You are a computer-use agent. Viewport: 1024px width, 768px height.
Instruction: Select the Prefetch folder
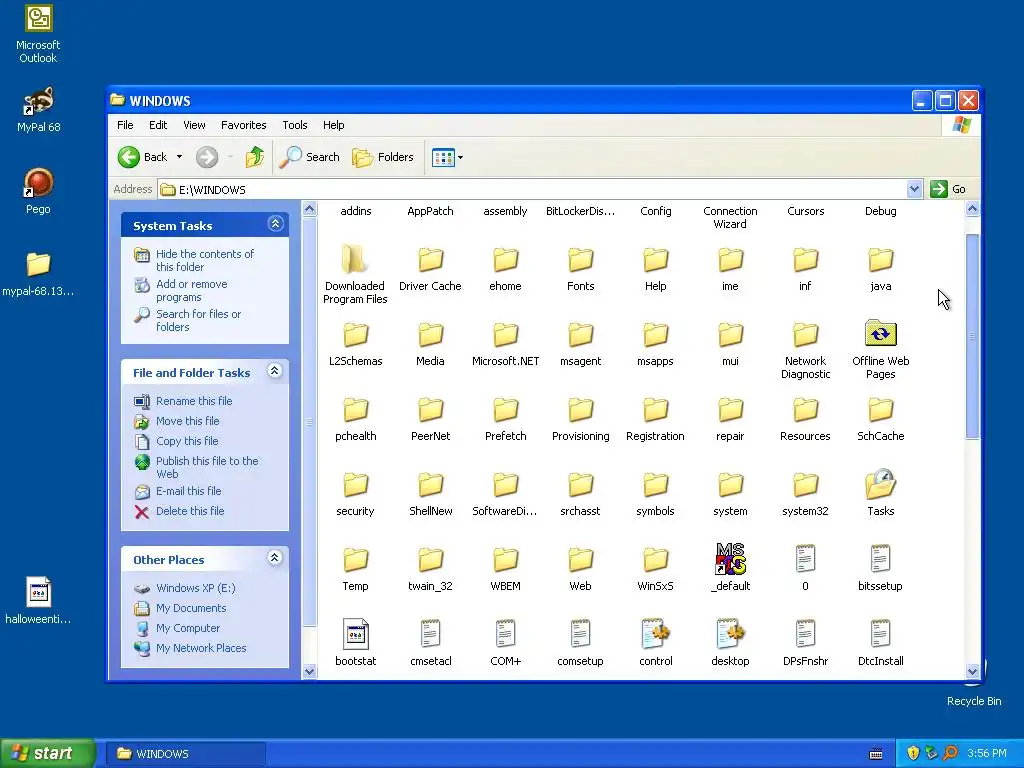click(x=505, y=419)
